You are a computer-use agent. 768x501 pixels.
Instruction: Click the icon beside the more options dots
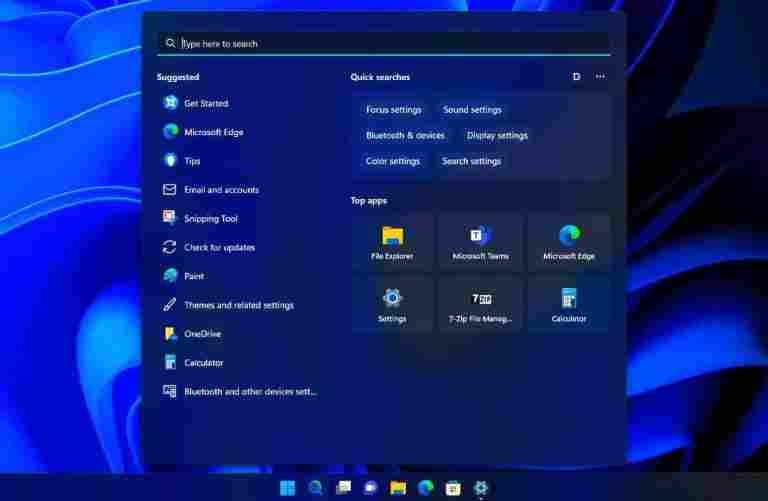576,76
